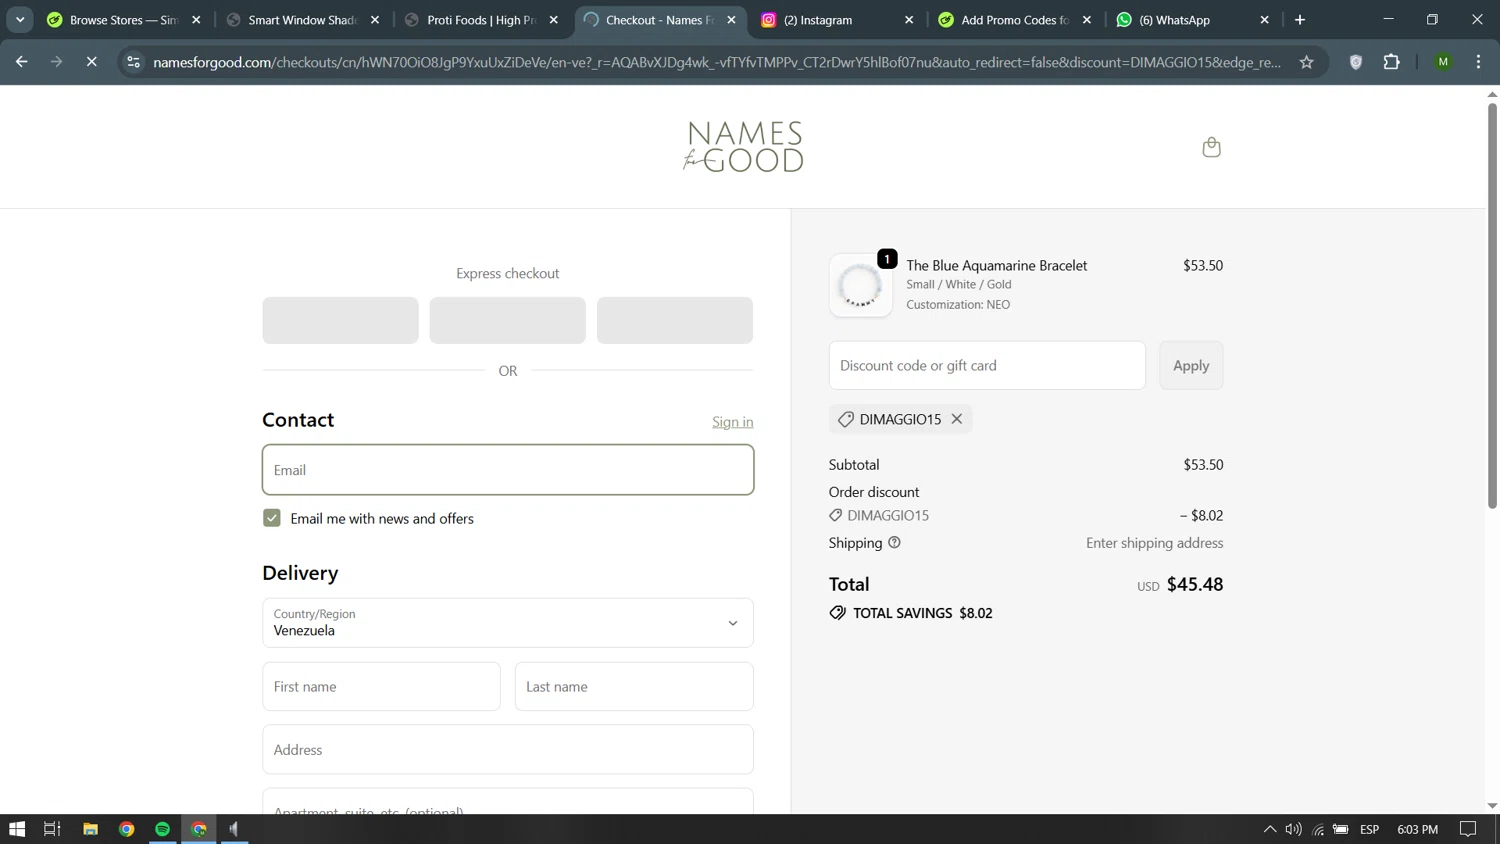Focus the Last name field

tap(634, 687)
